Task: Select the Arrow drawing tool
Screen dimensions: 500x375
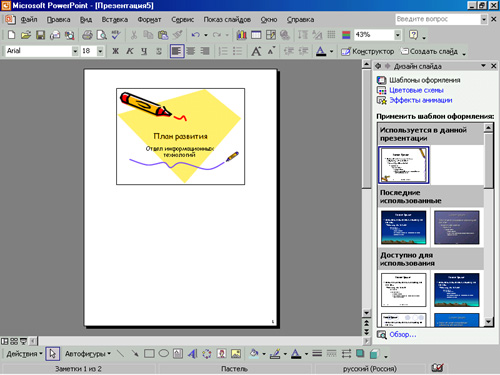Action: click(135, 354)
